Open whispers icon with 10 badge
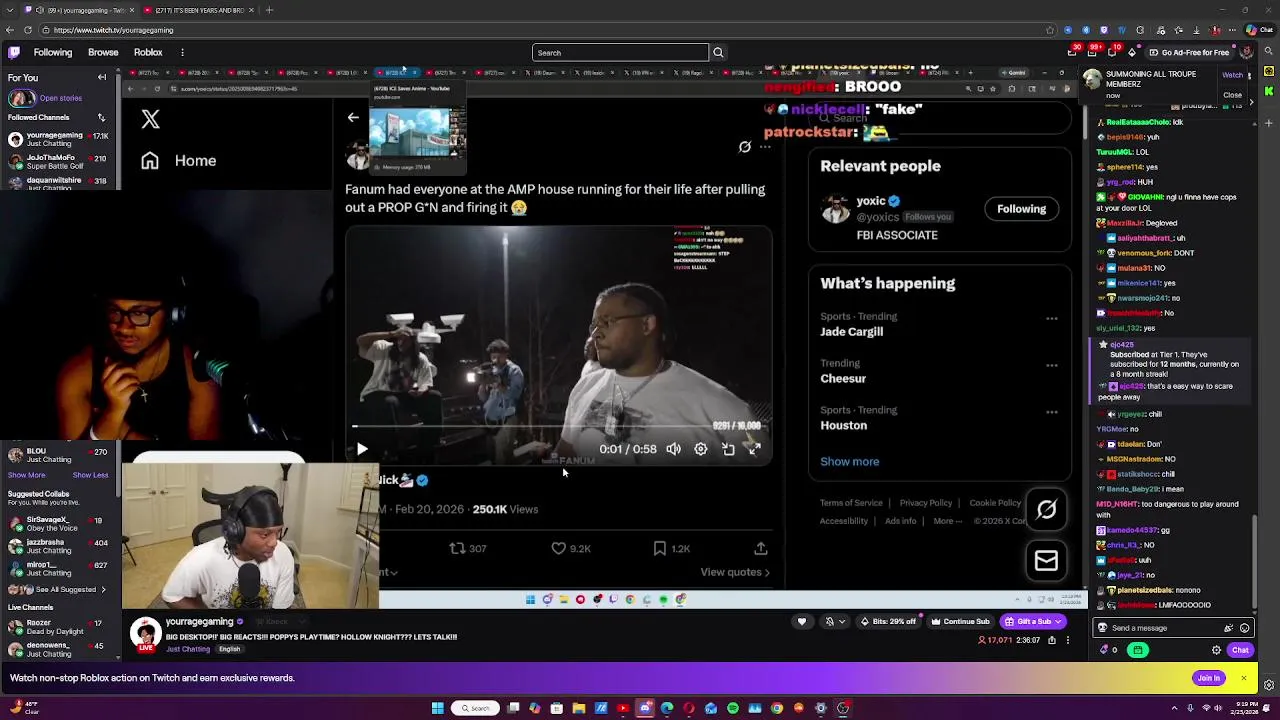Viewport: 1280px width, 720px height. [x=1114, y=52]
